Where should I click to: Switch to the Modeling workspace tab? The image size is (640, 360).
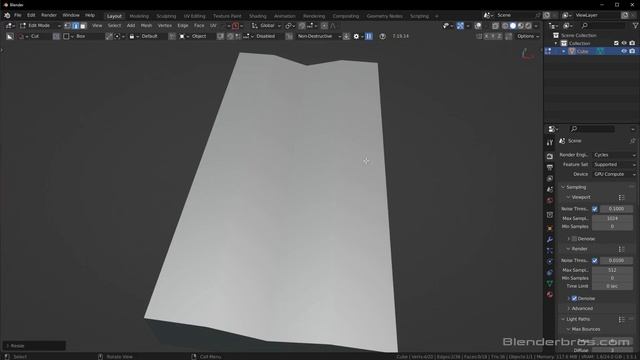tap(139, 16)
